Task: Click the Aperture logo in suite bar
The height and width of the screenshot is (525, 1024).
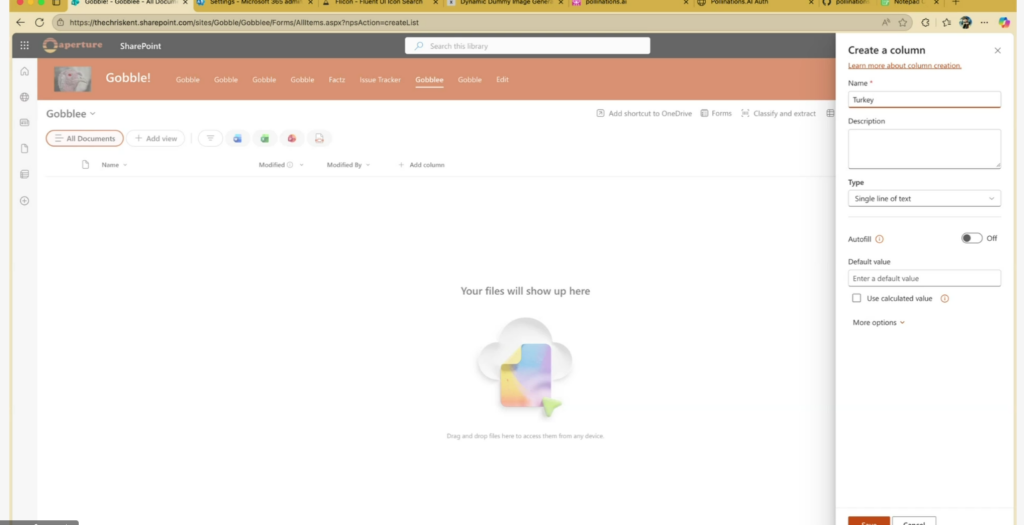Action: point(72,46)
